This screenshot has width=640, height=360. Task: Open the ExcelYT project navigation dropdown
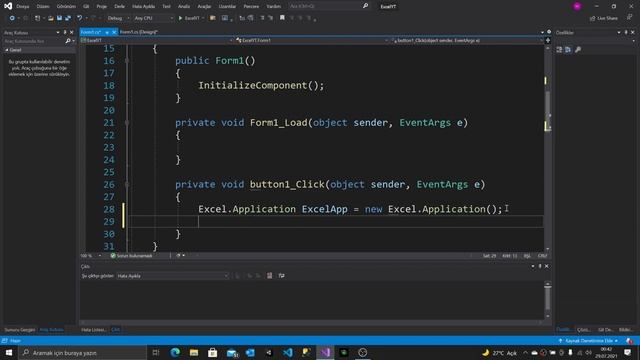(x=157, y=40)
